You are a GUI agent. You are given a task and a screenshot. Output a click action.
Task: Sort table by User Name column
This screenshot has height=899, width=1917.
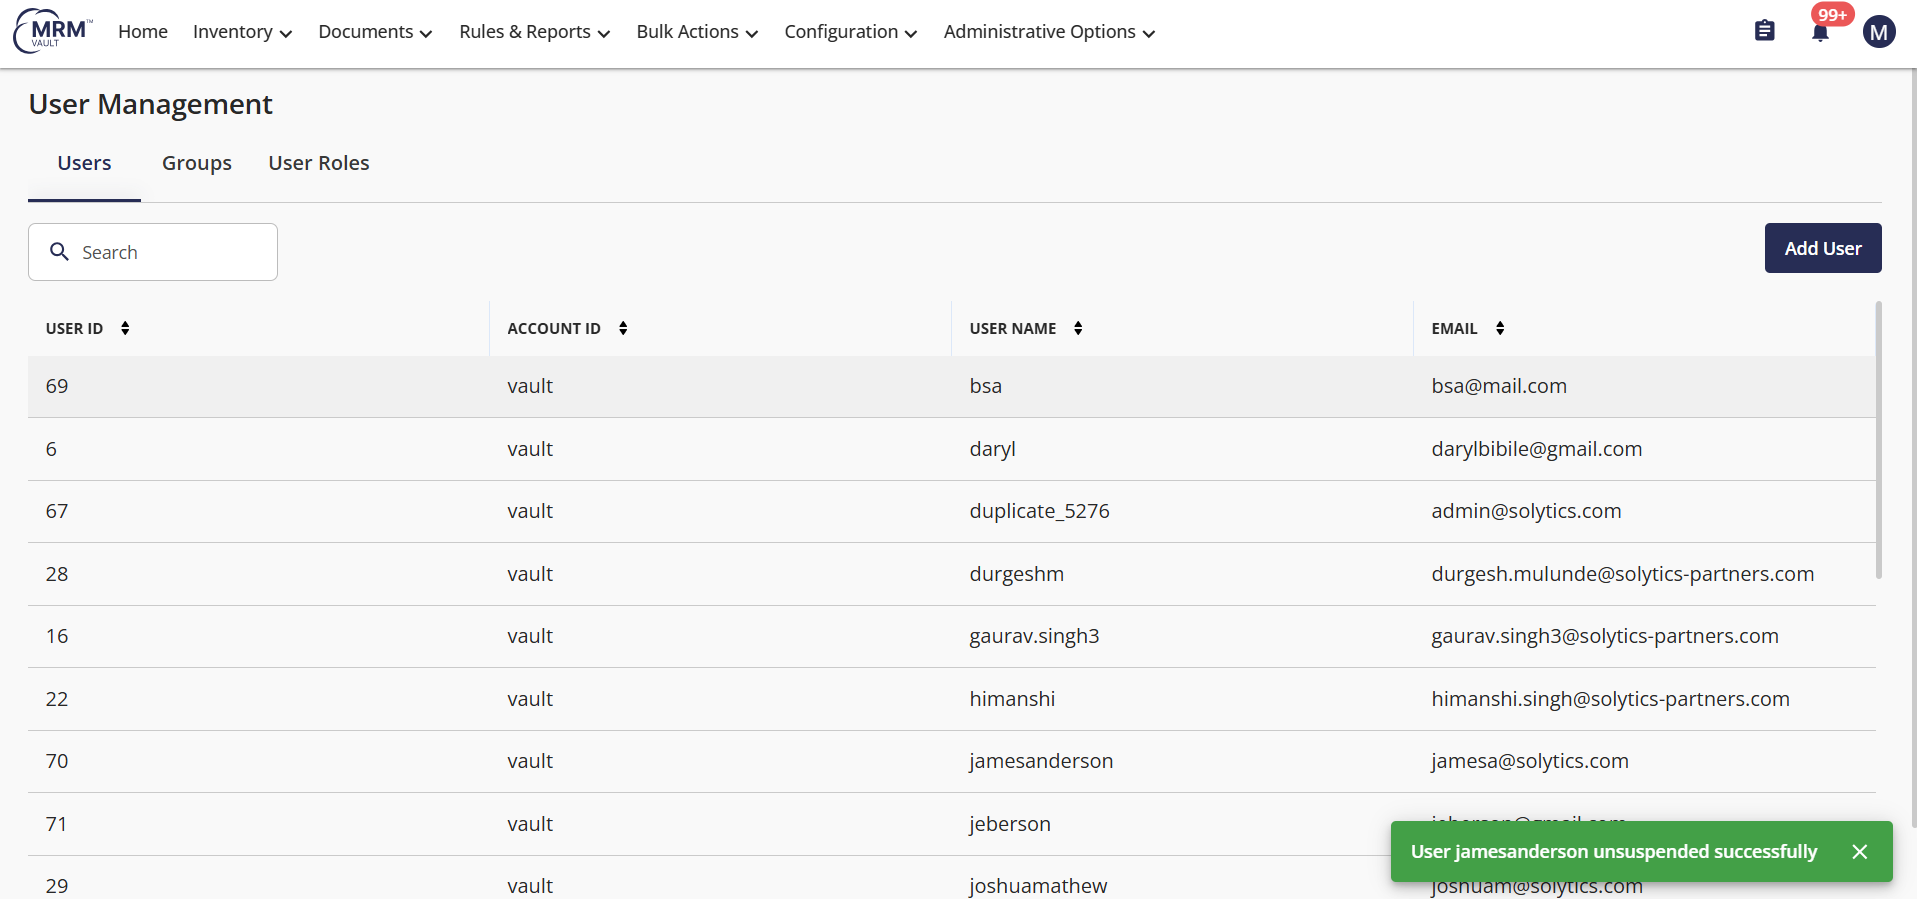point(1078,328)
